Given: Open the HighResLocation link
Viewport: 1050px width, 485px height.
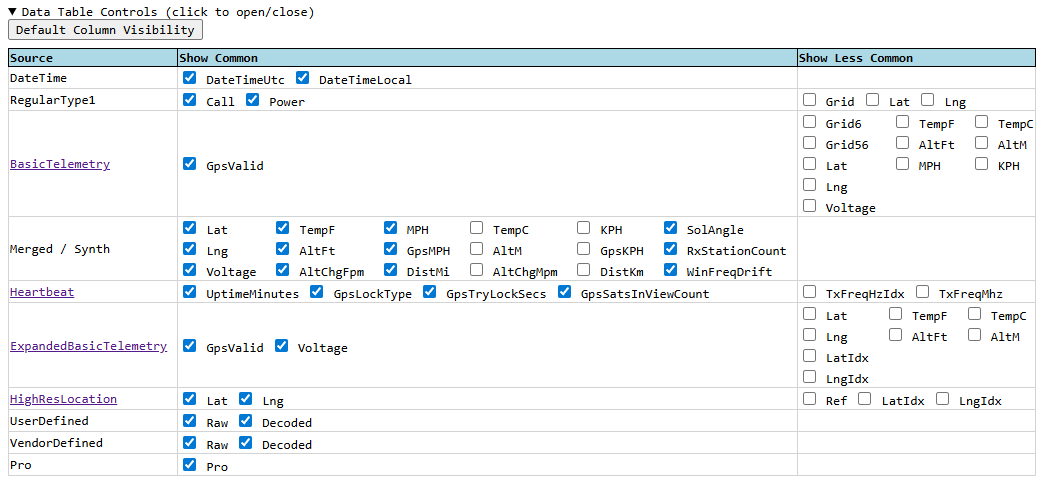Looking at the screenshot, I should (63, 399).
